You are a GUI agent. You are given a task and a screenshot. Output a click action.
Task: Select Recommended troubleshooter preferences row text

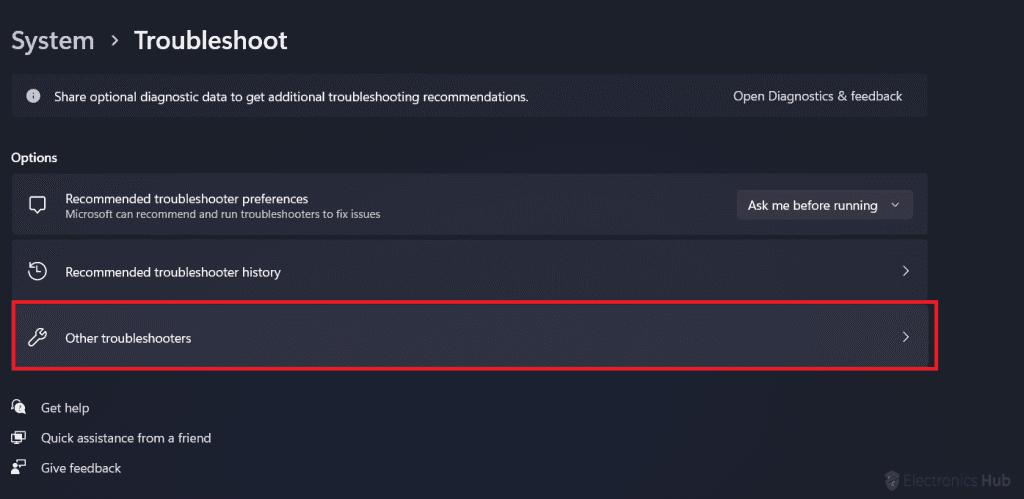pyautogui.click(x=186, y=199)
